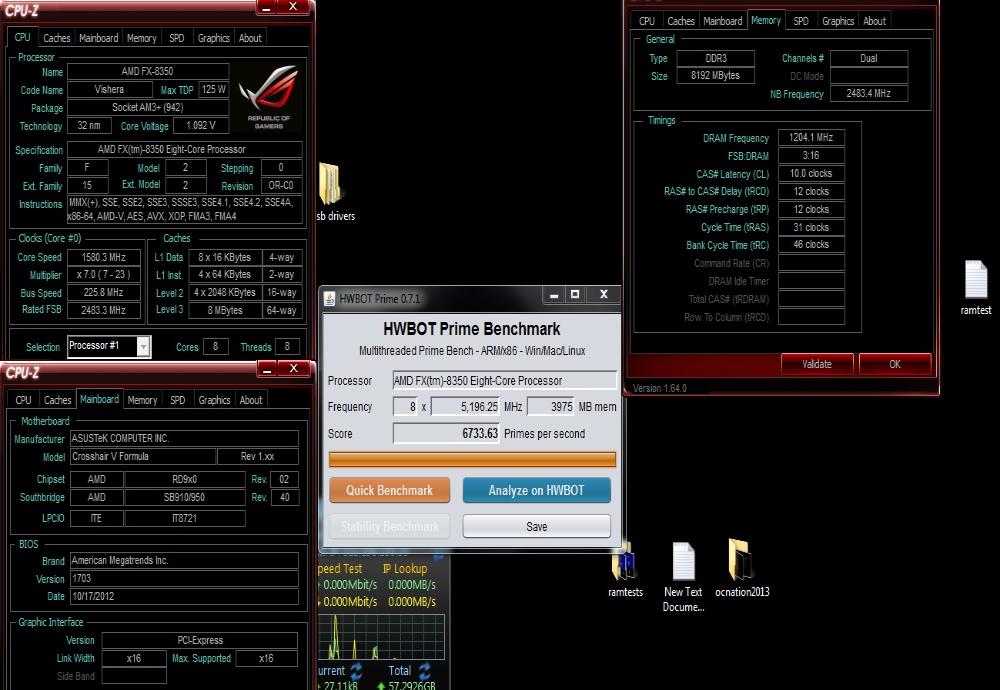Screen dimensions: 1000x690
Task: Open Memory tab in Mainboard CPU-Z window
Action: pyautogui.click(x=142, y=400)
